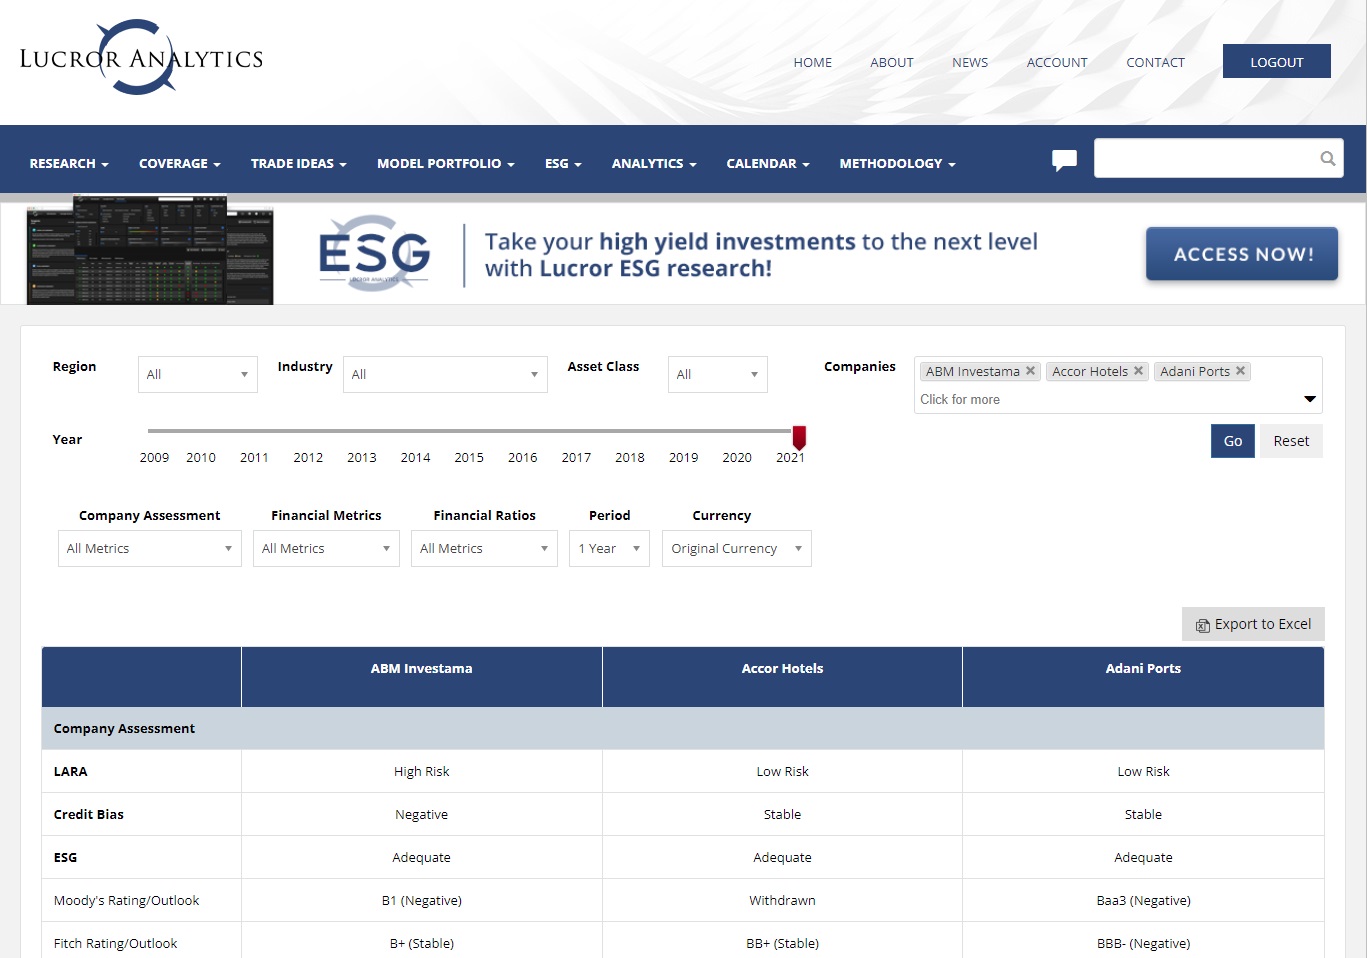
Task: Click the Accor Hotels column header
Action: pos(782,677)
